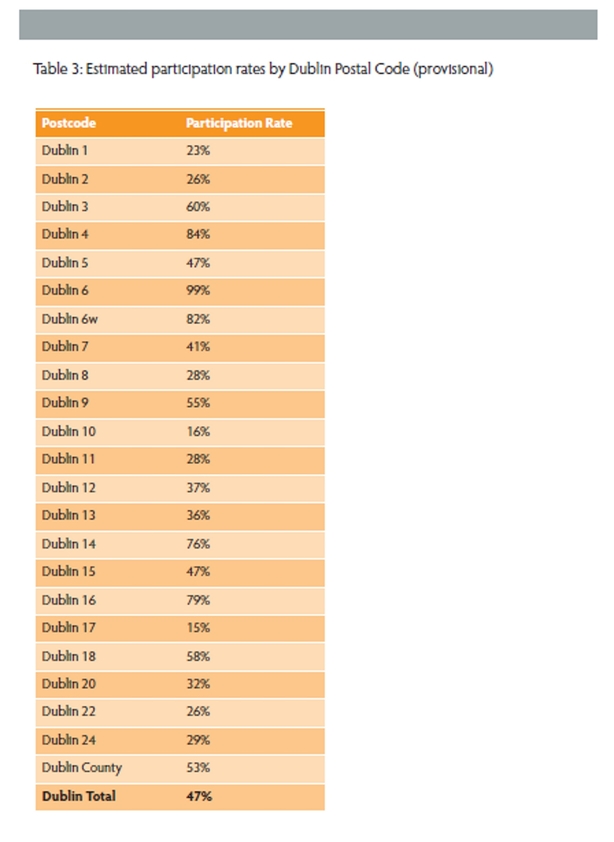Click the 99% participation rate value
The image size is (614, 842).
pos(198,291)
